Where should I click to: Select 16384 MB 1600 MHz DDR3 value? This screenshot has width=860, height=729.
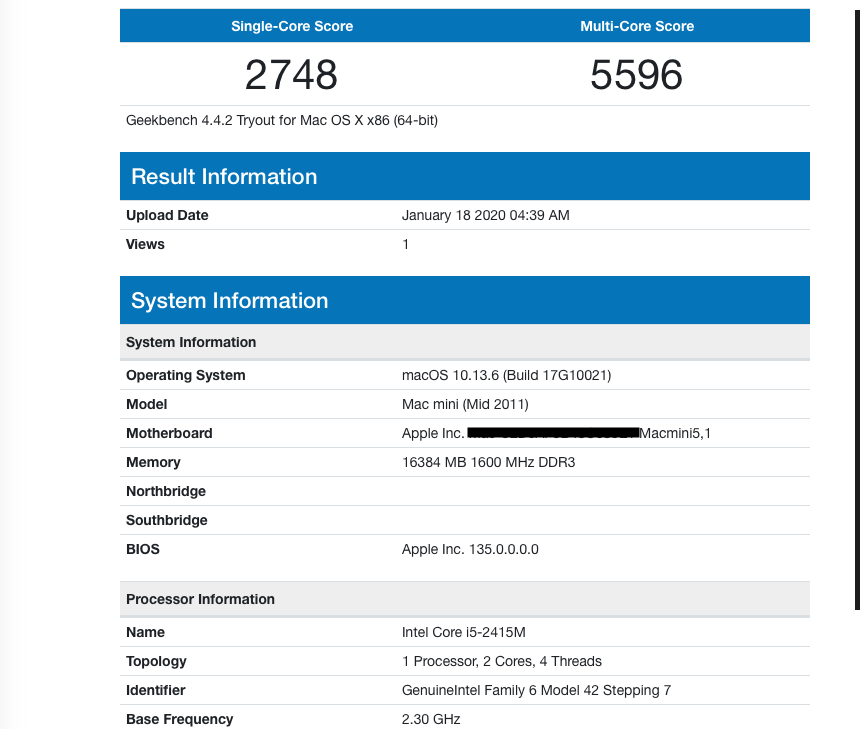click(489, 462)
